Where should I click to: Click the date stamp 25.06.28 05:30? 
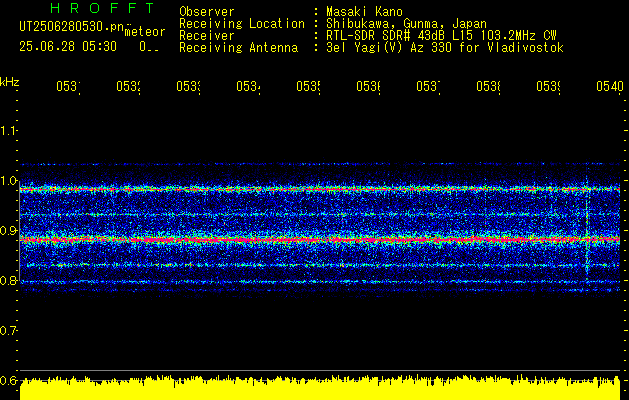point(68,47)
